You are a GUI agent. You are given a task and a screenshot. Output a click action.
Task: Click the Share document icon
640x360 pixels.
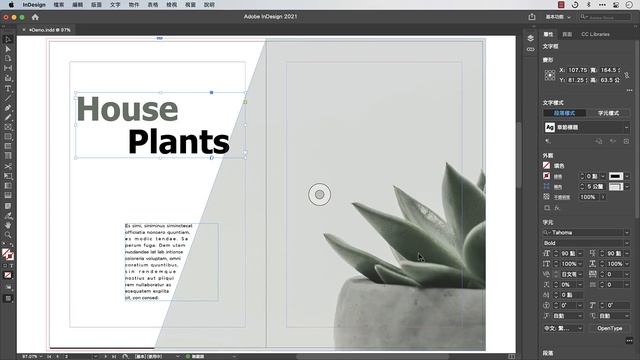(531, 17)
